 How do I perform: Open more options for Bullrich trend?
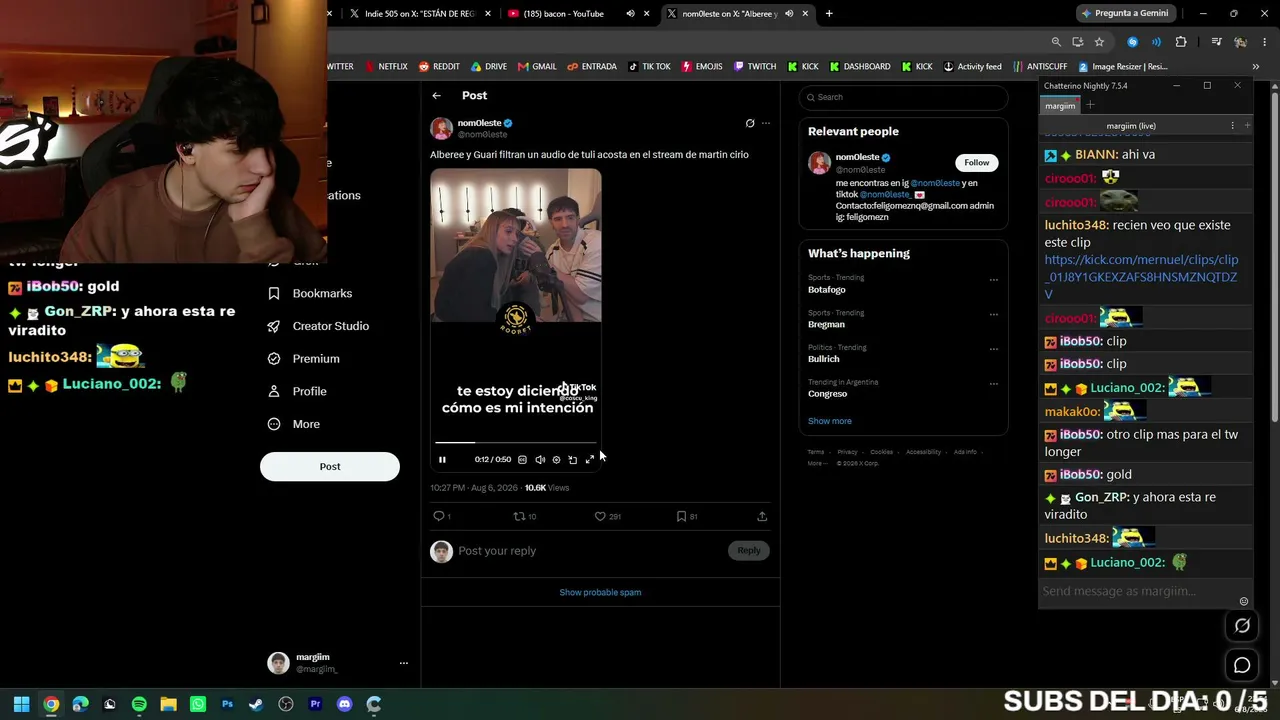pos(993,349)
